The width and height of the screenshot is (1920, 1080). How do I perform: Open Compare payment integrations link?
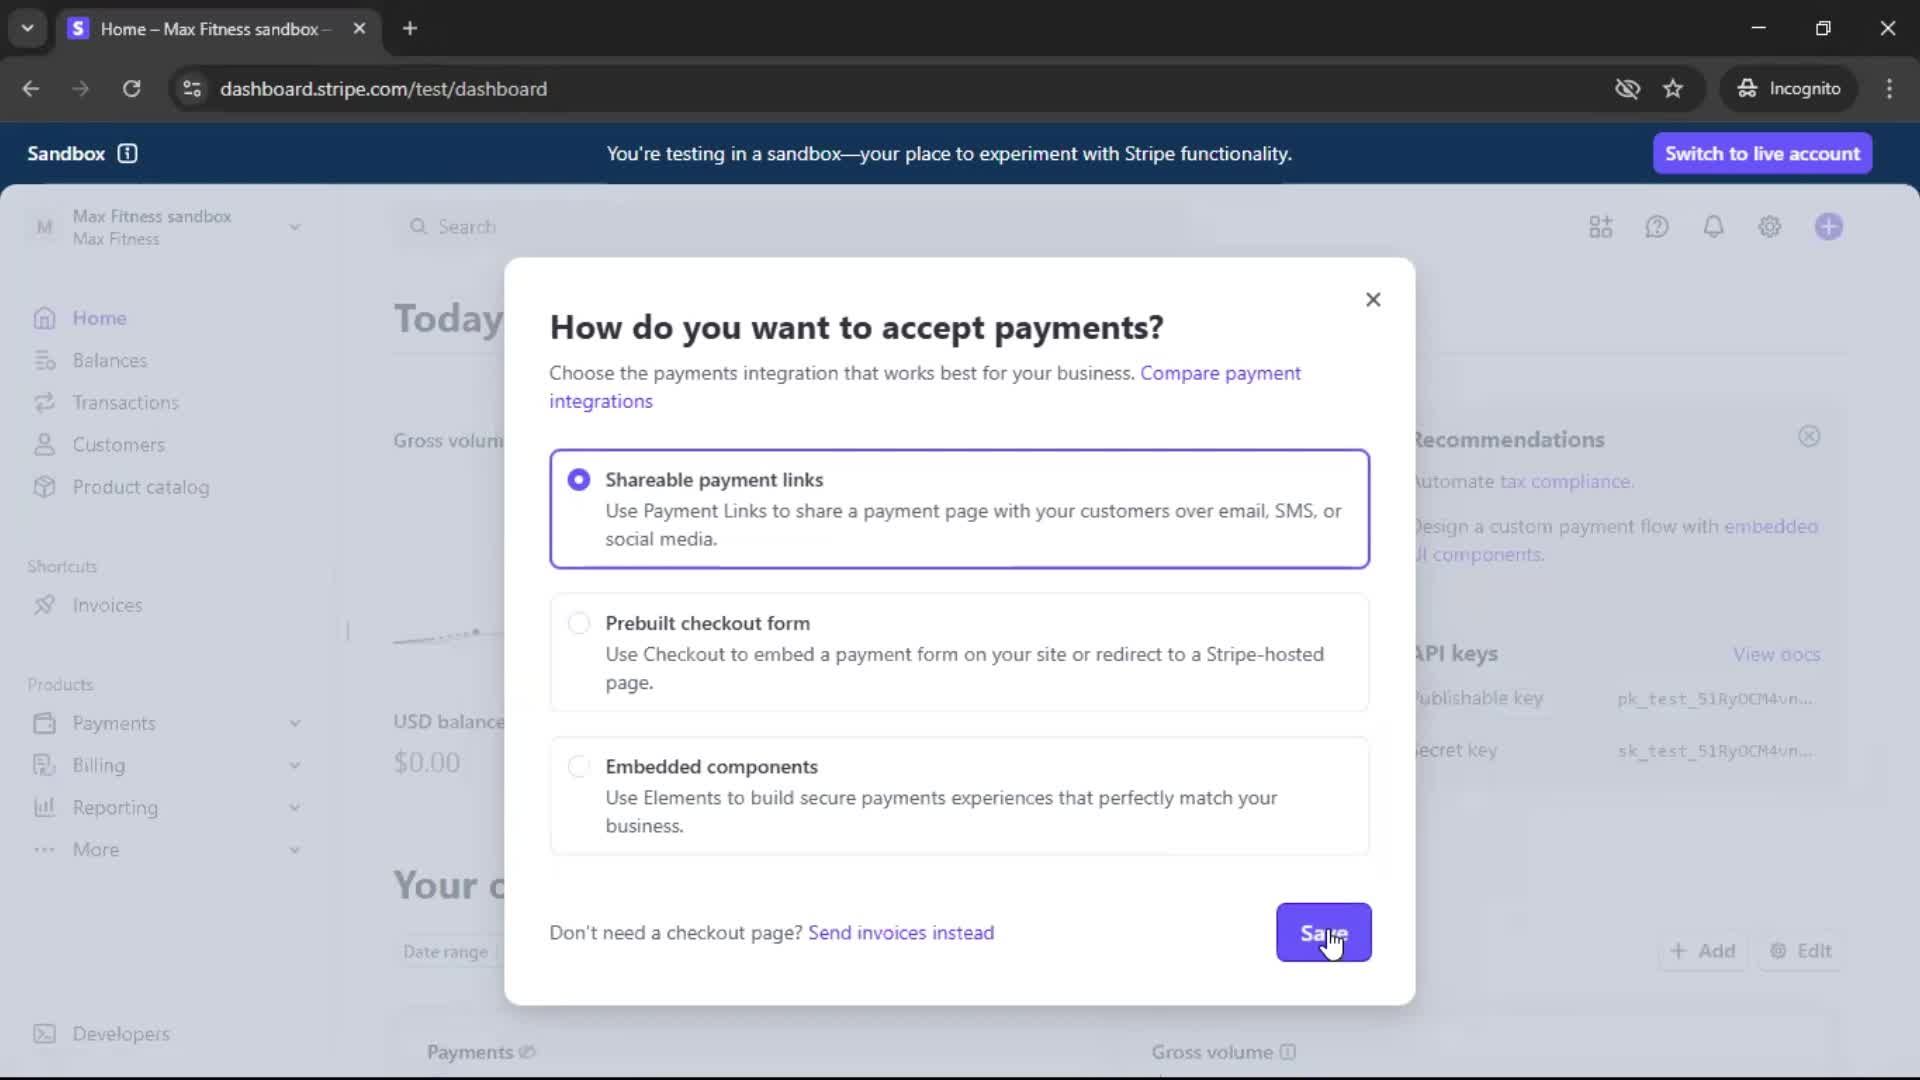coord(1219,373)
